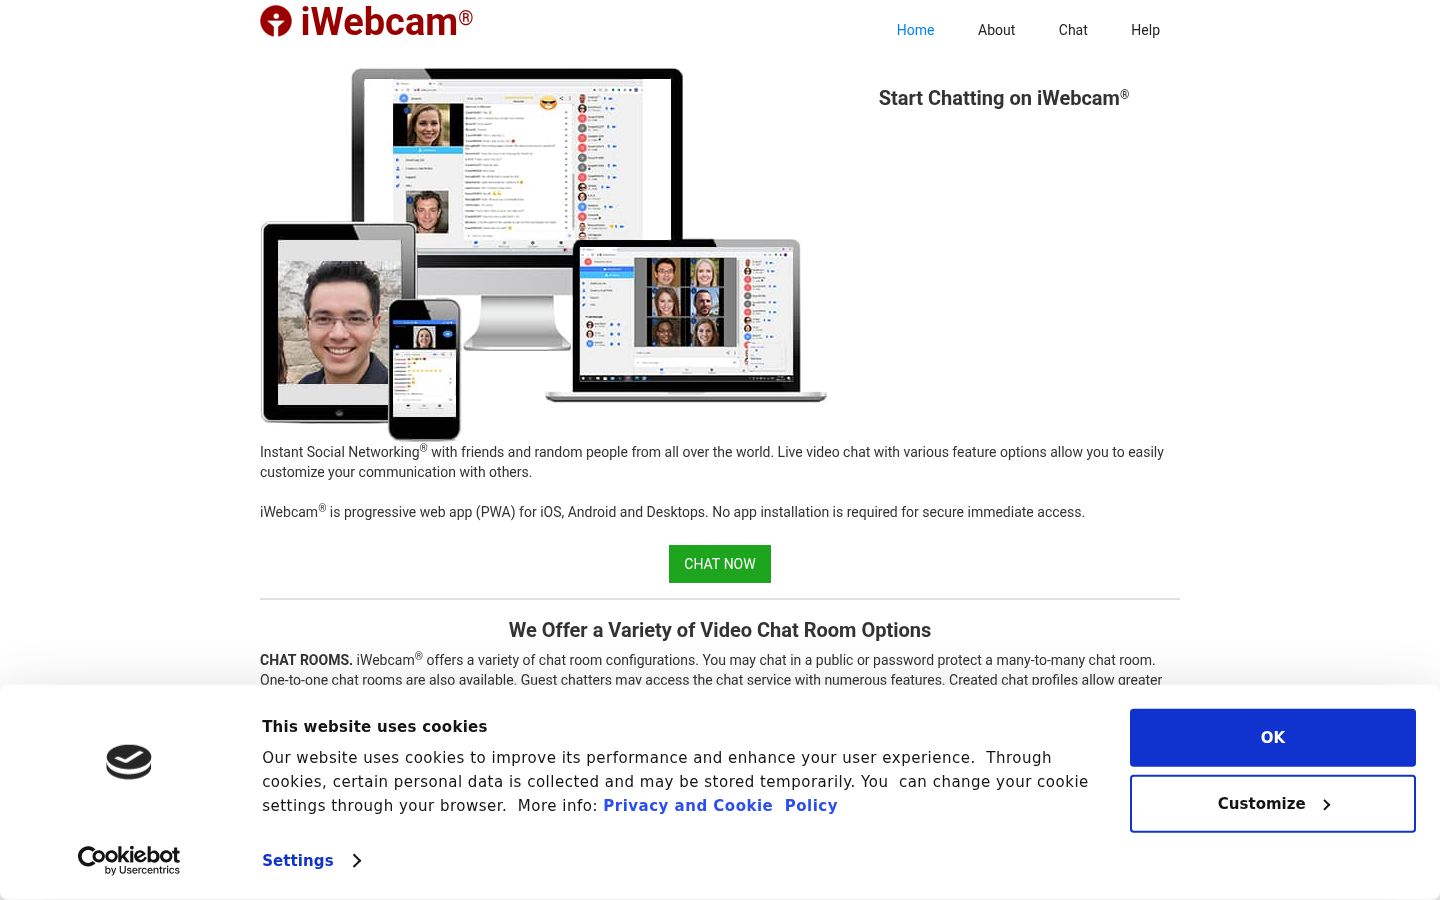
Task: Expand the cookie Settings link
Action: coord(312,860)
